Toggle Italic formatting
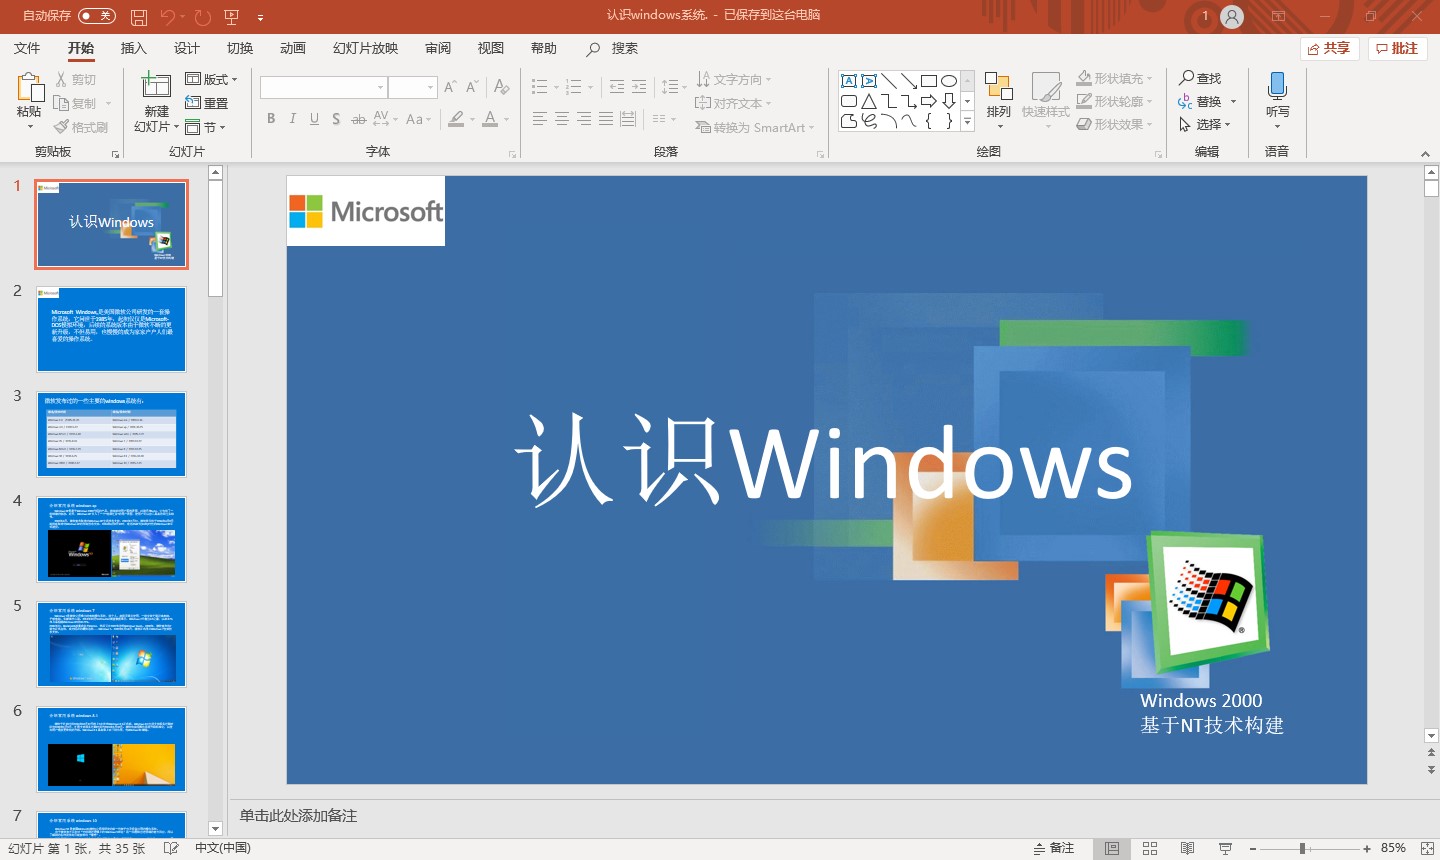 click(292, 119)
